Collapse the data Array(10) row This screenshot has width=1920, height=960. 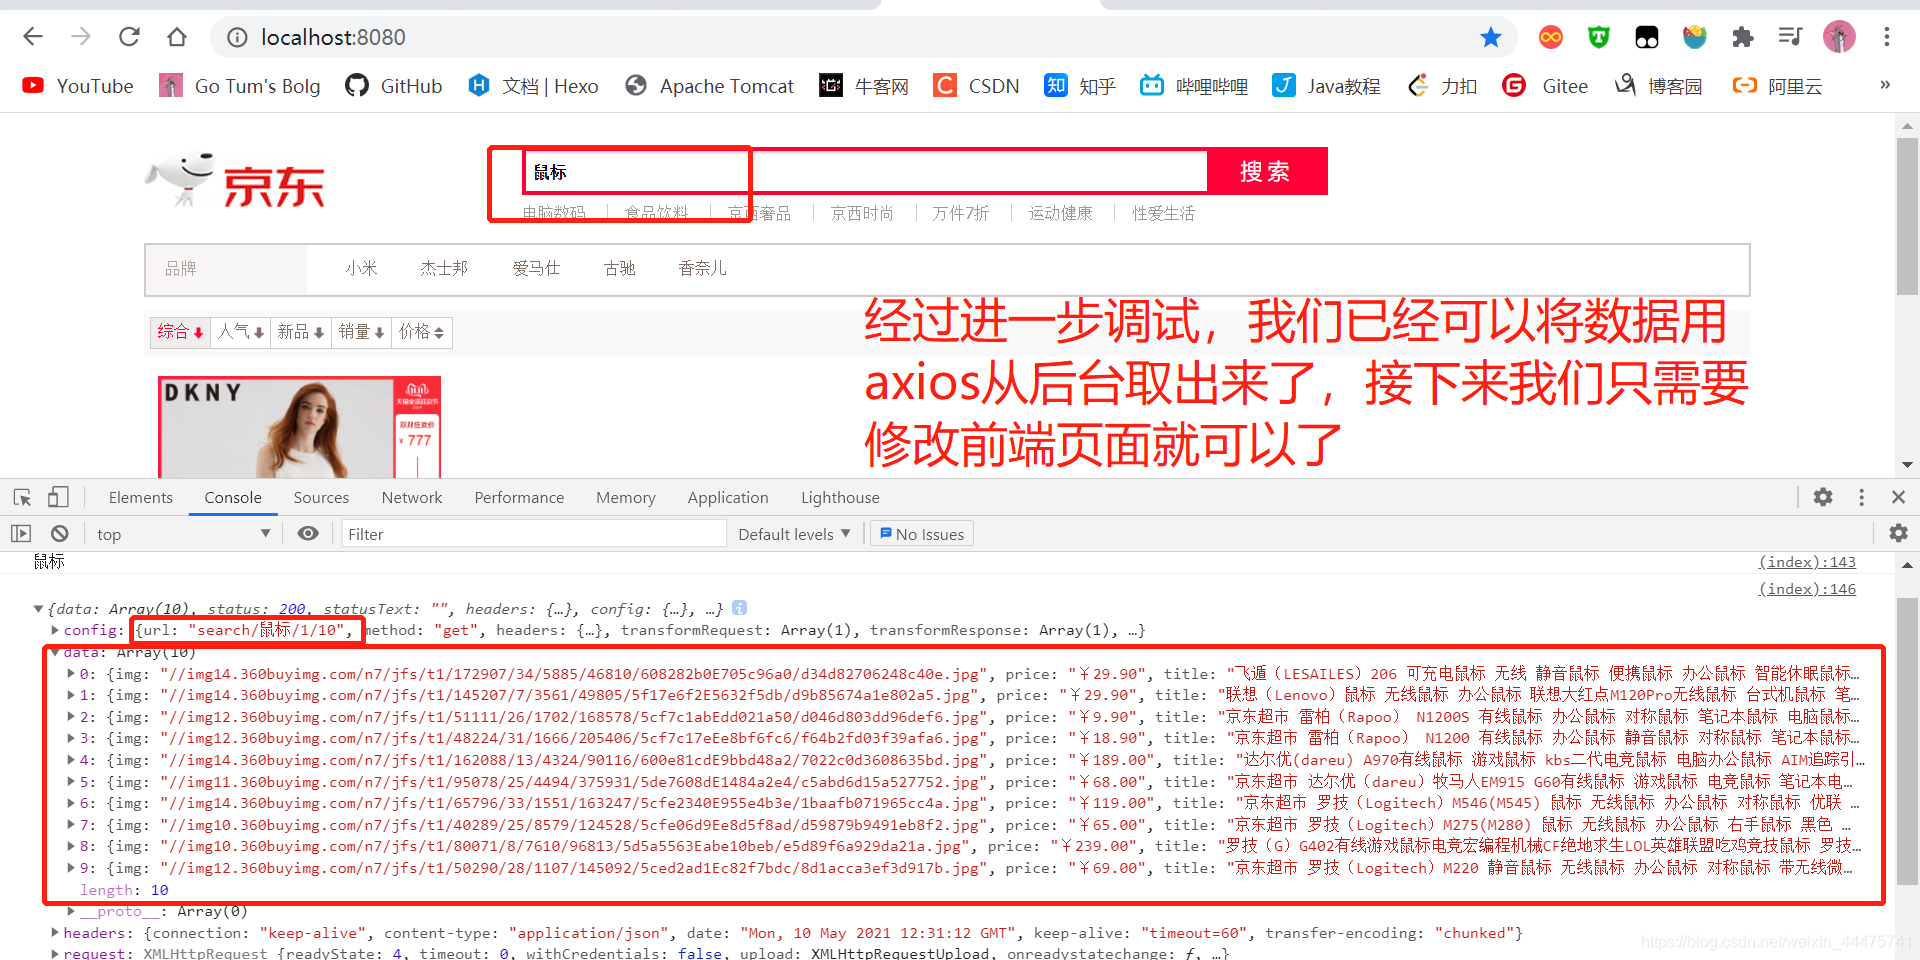[55, 652]
